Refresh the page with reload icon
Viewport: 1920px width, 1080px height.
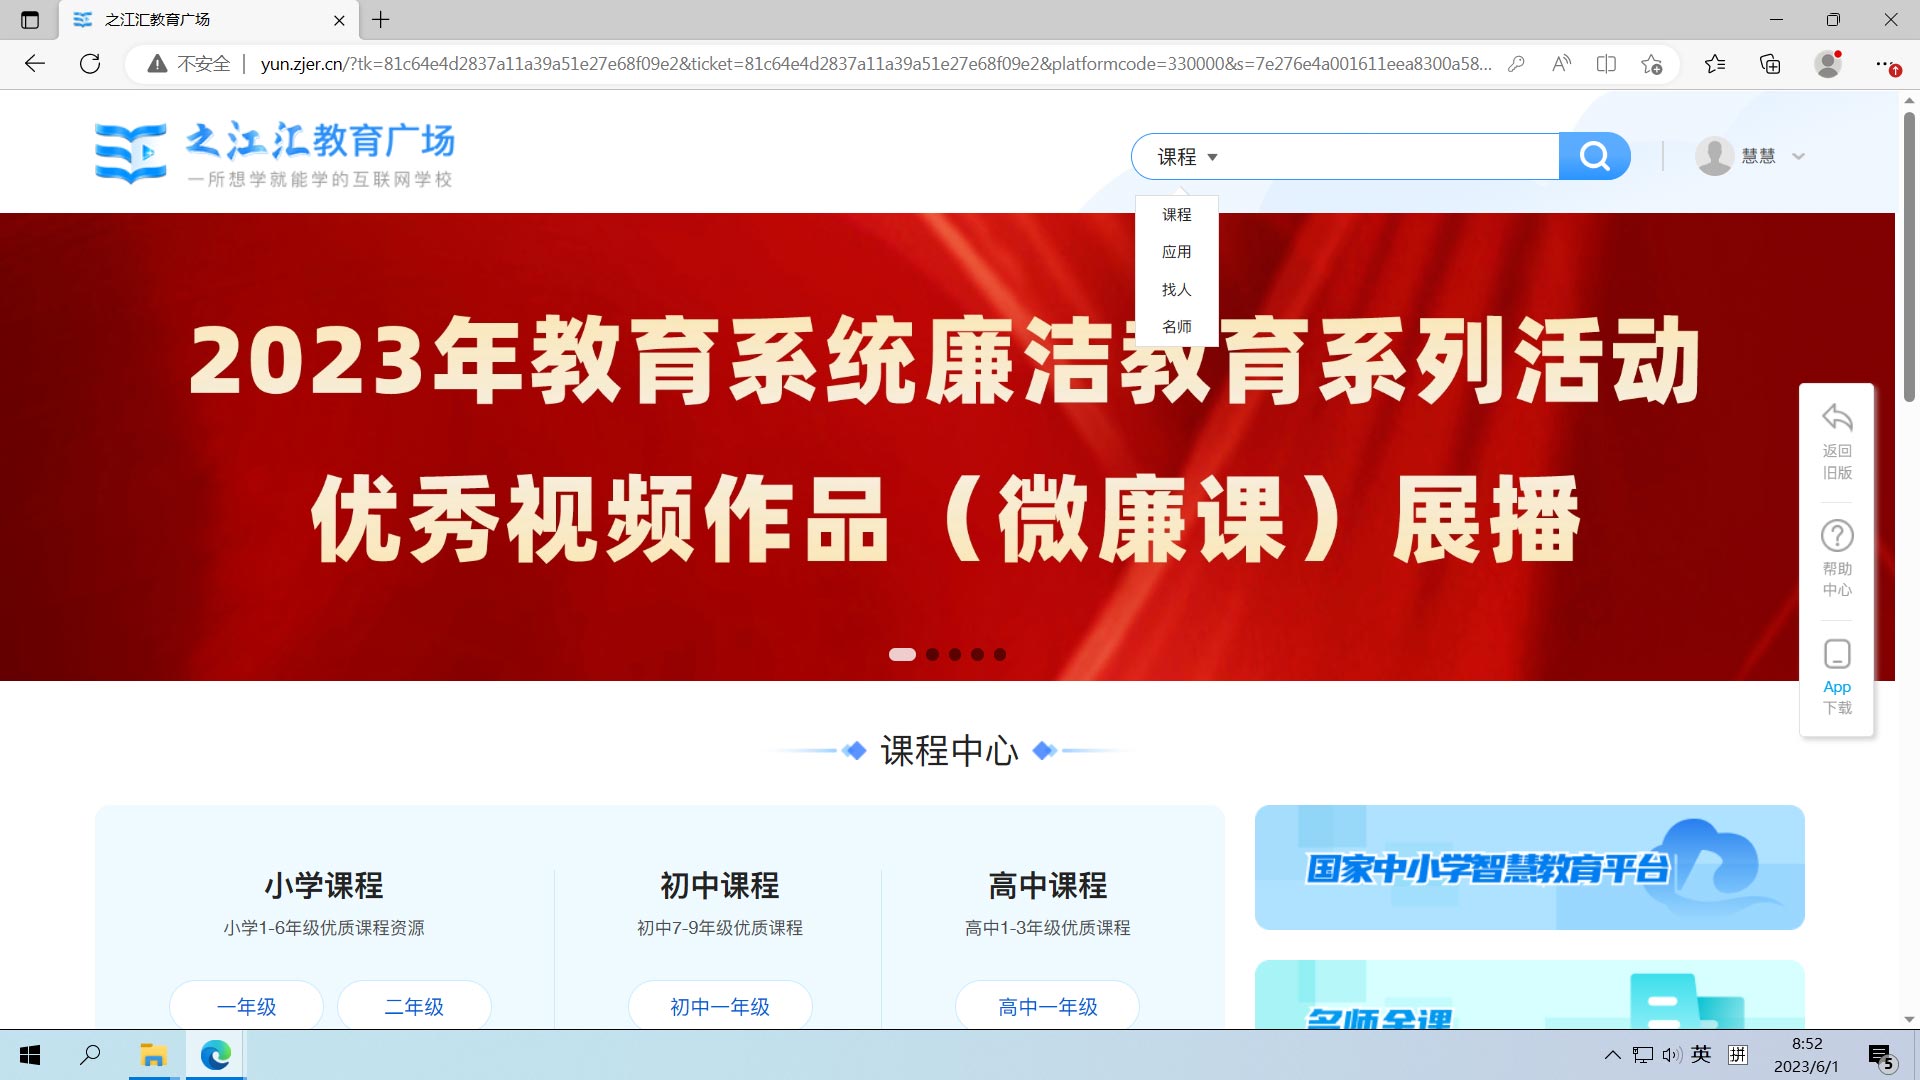point(90,64)
